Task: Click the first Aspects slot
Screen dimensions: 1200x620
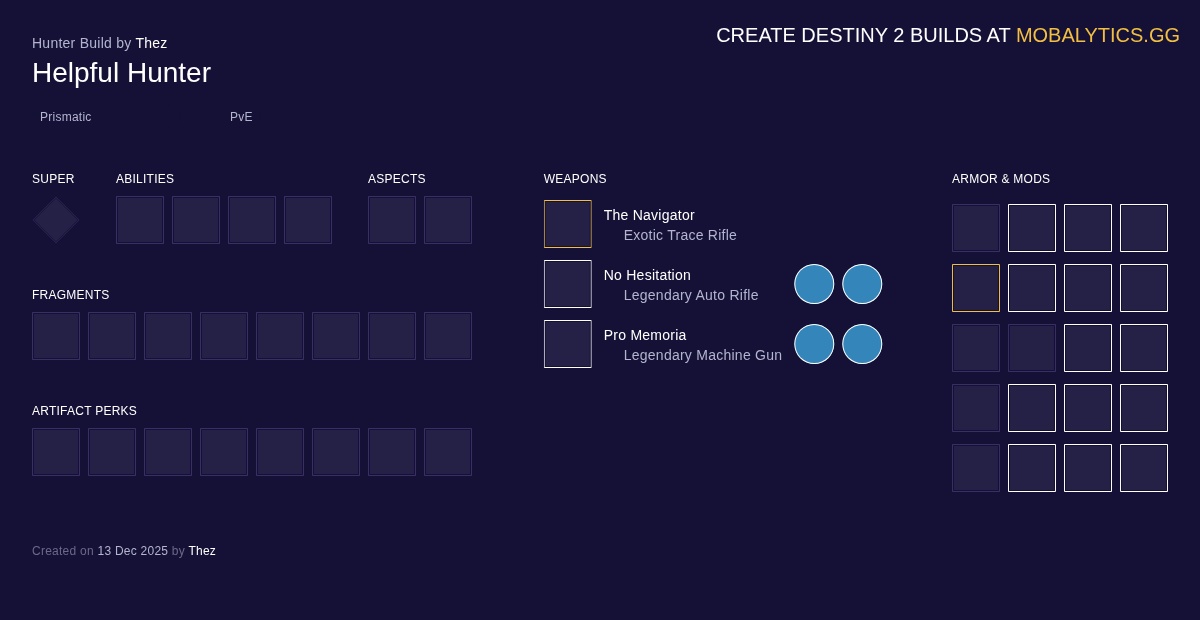Action: 392,219
